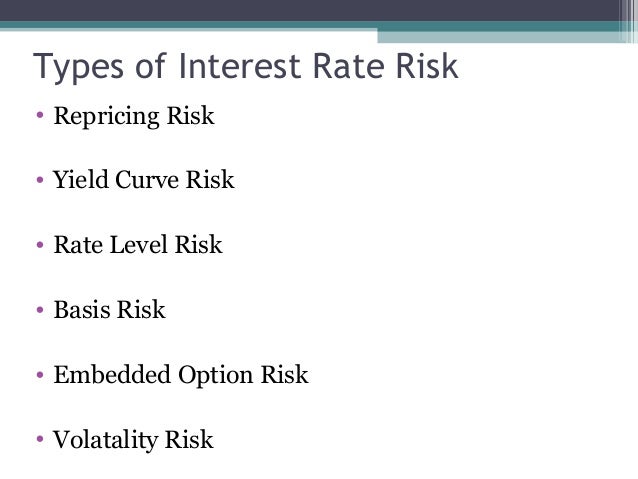
Task: Click the slide title Types of Interest Rate Risk
Action: click(246, 67)
